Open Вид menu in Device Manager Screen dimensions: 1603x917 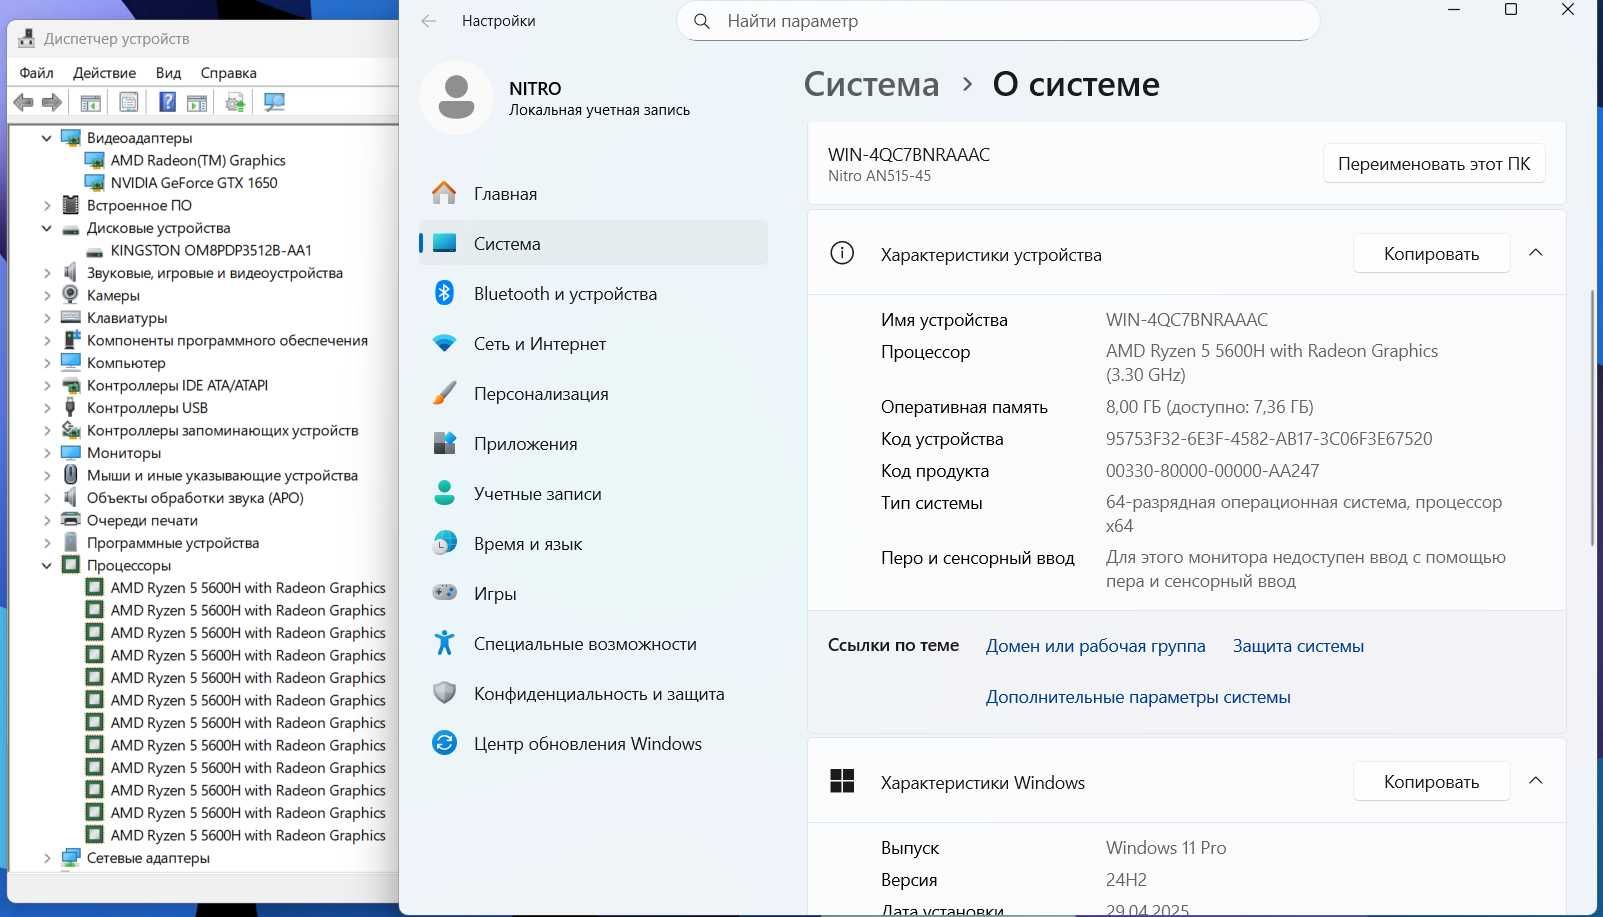point(168,73)
